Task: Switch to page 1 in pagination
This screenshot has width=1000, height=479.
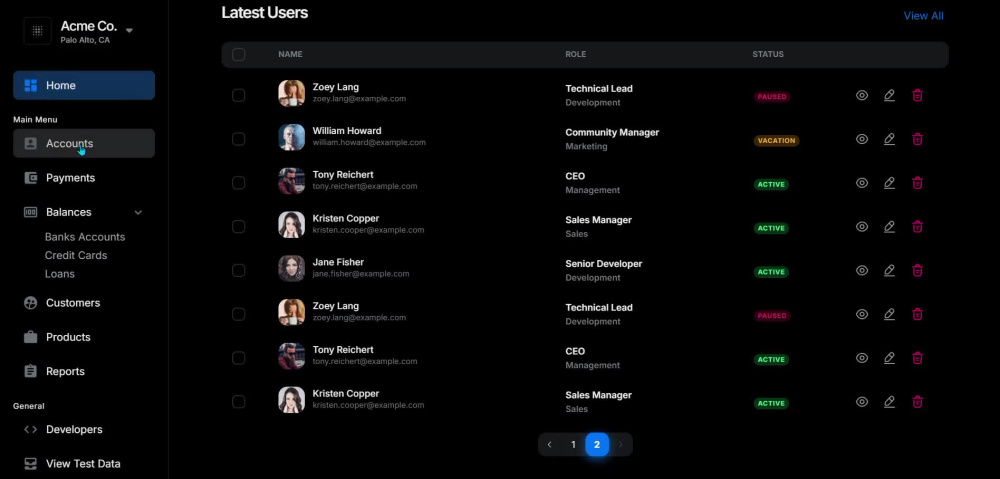Action: coord(573,445)
